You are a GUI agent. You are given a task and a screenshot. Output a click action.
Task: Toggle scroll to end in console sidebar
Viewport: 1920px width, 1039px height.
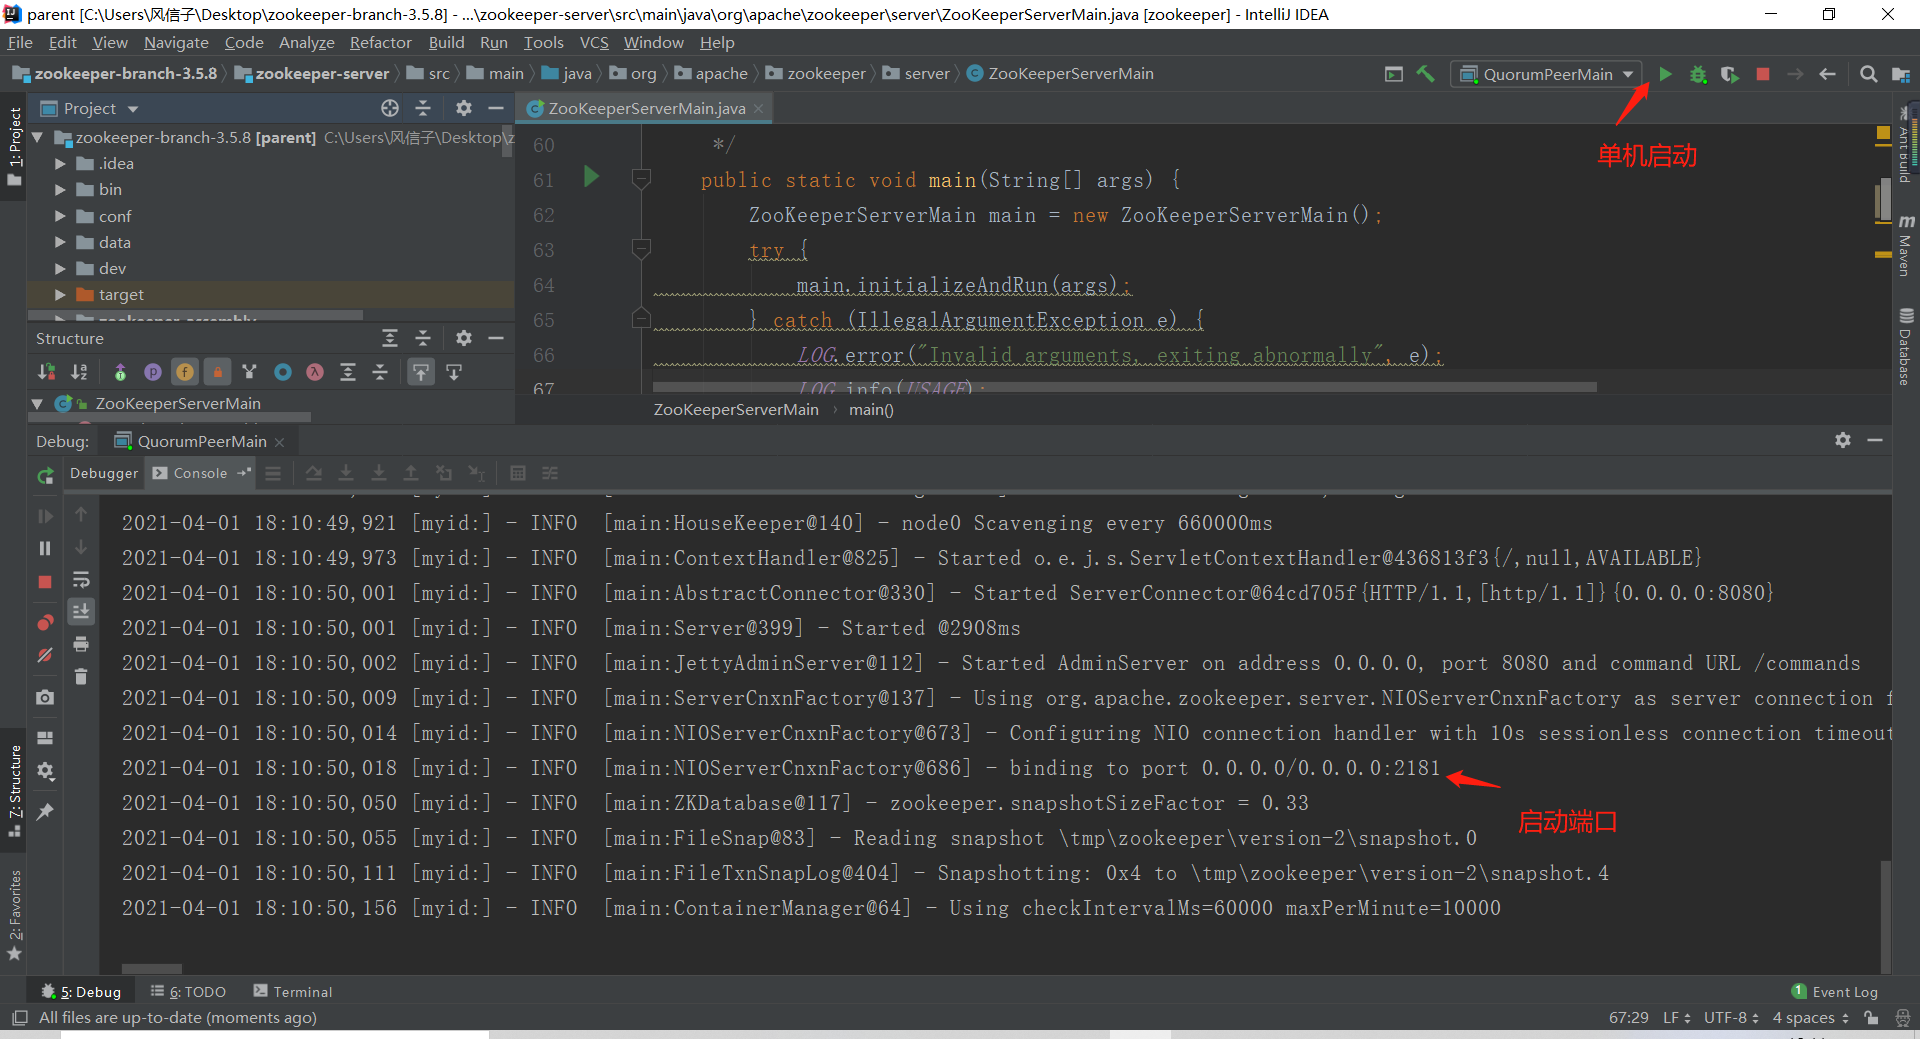coord(81,611)
